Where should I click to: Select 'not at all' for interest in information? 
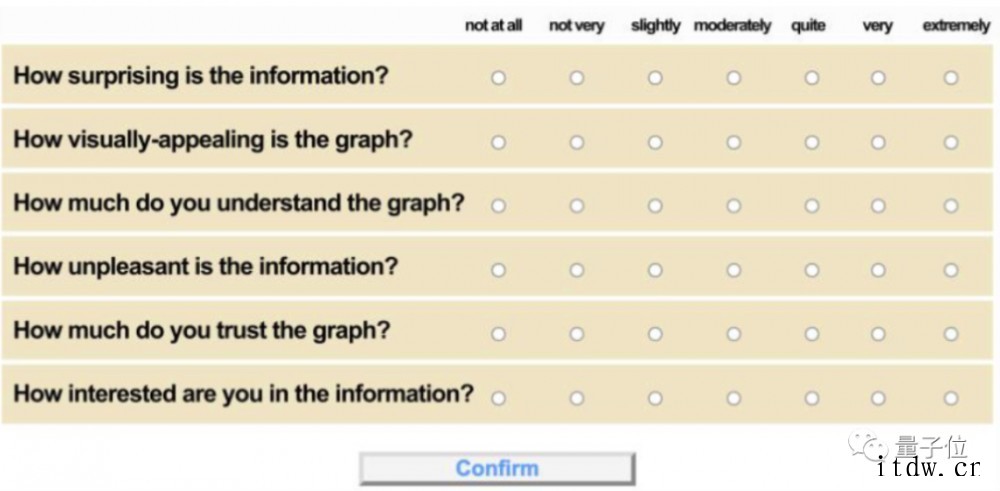[x=498, y=399]
